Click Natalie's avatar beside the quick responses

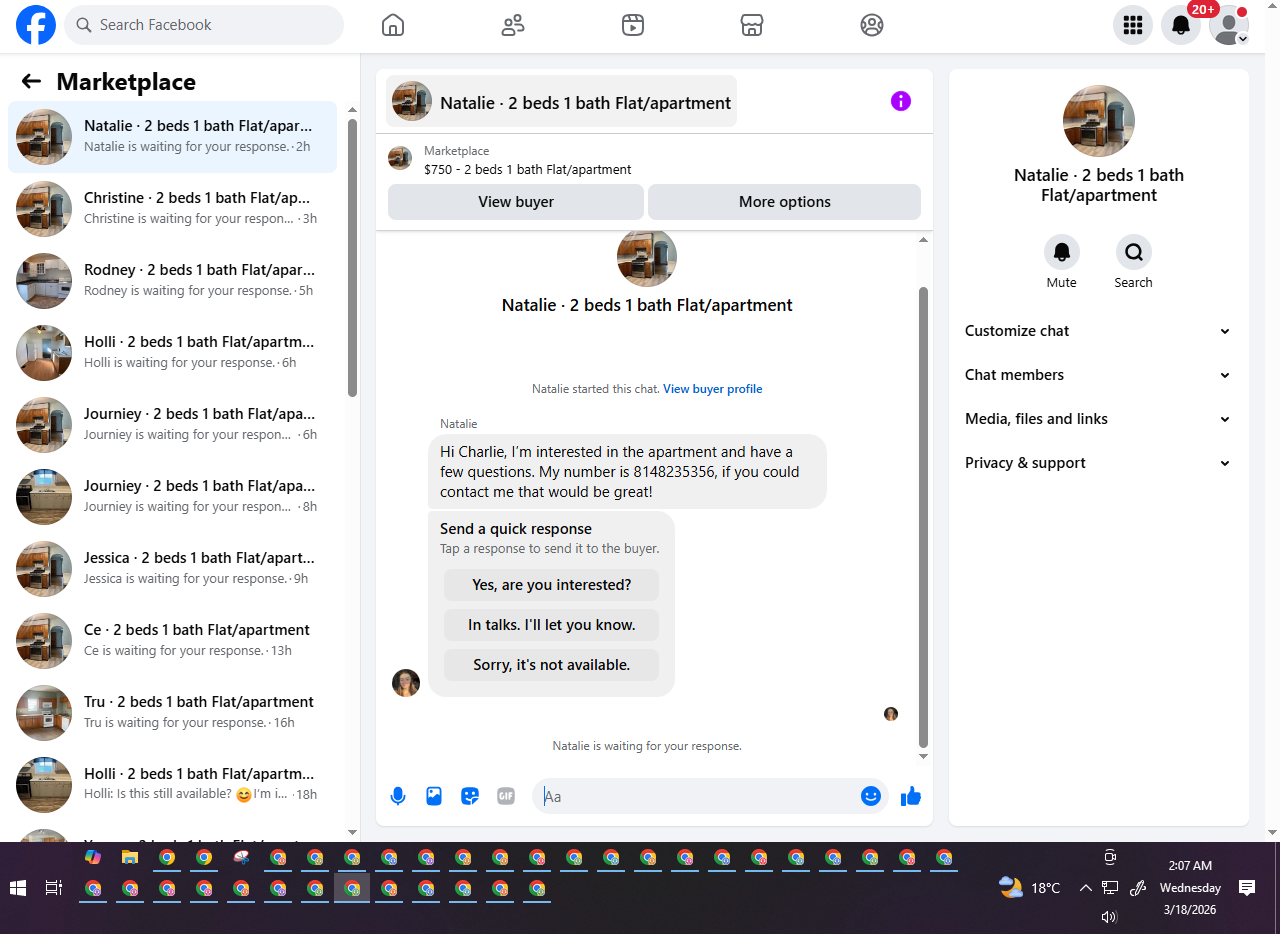coord(406,683)
